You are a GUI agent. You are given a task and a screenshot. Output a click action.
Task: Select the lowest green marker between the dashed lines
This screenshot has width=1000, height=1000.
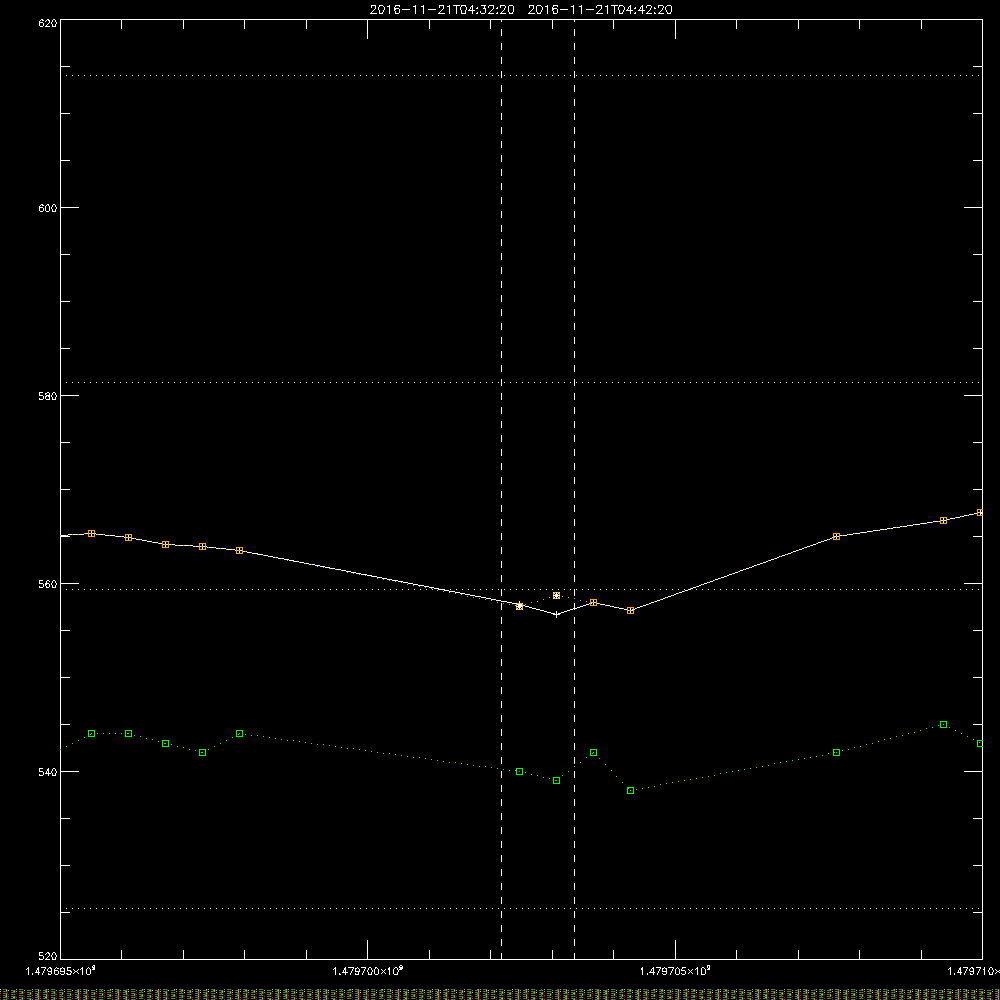557,781
